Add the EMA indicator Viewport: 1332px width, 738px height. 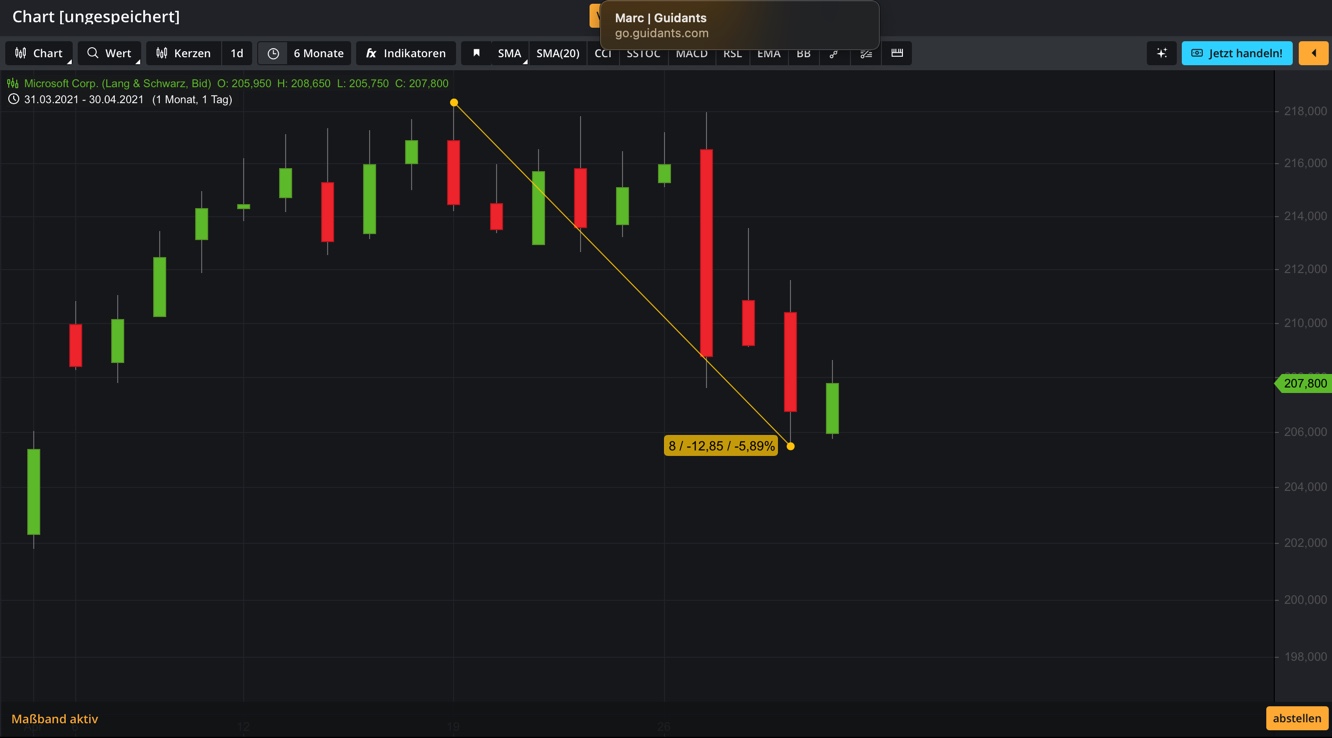click(769, 53)
